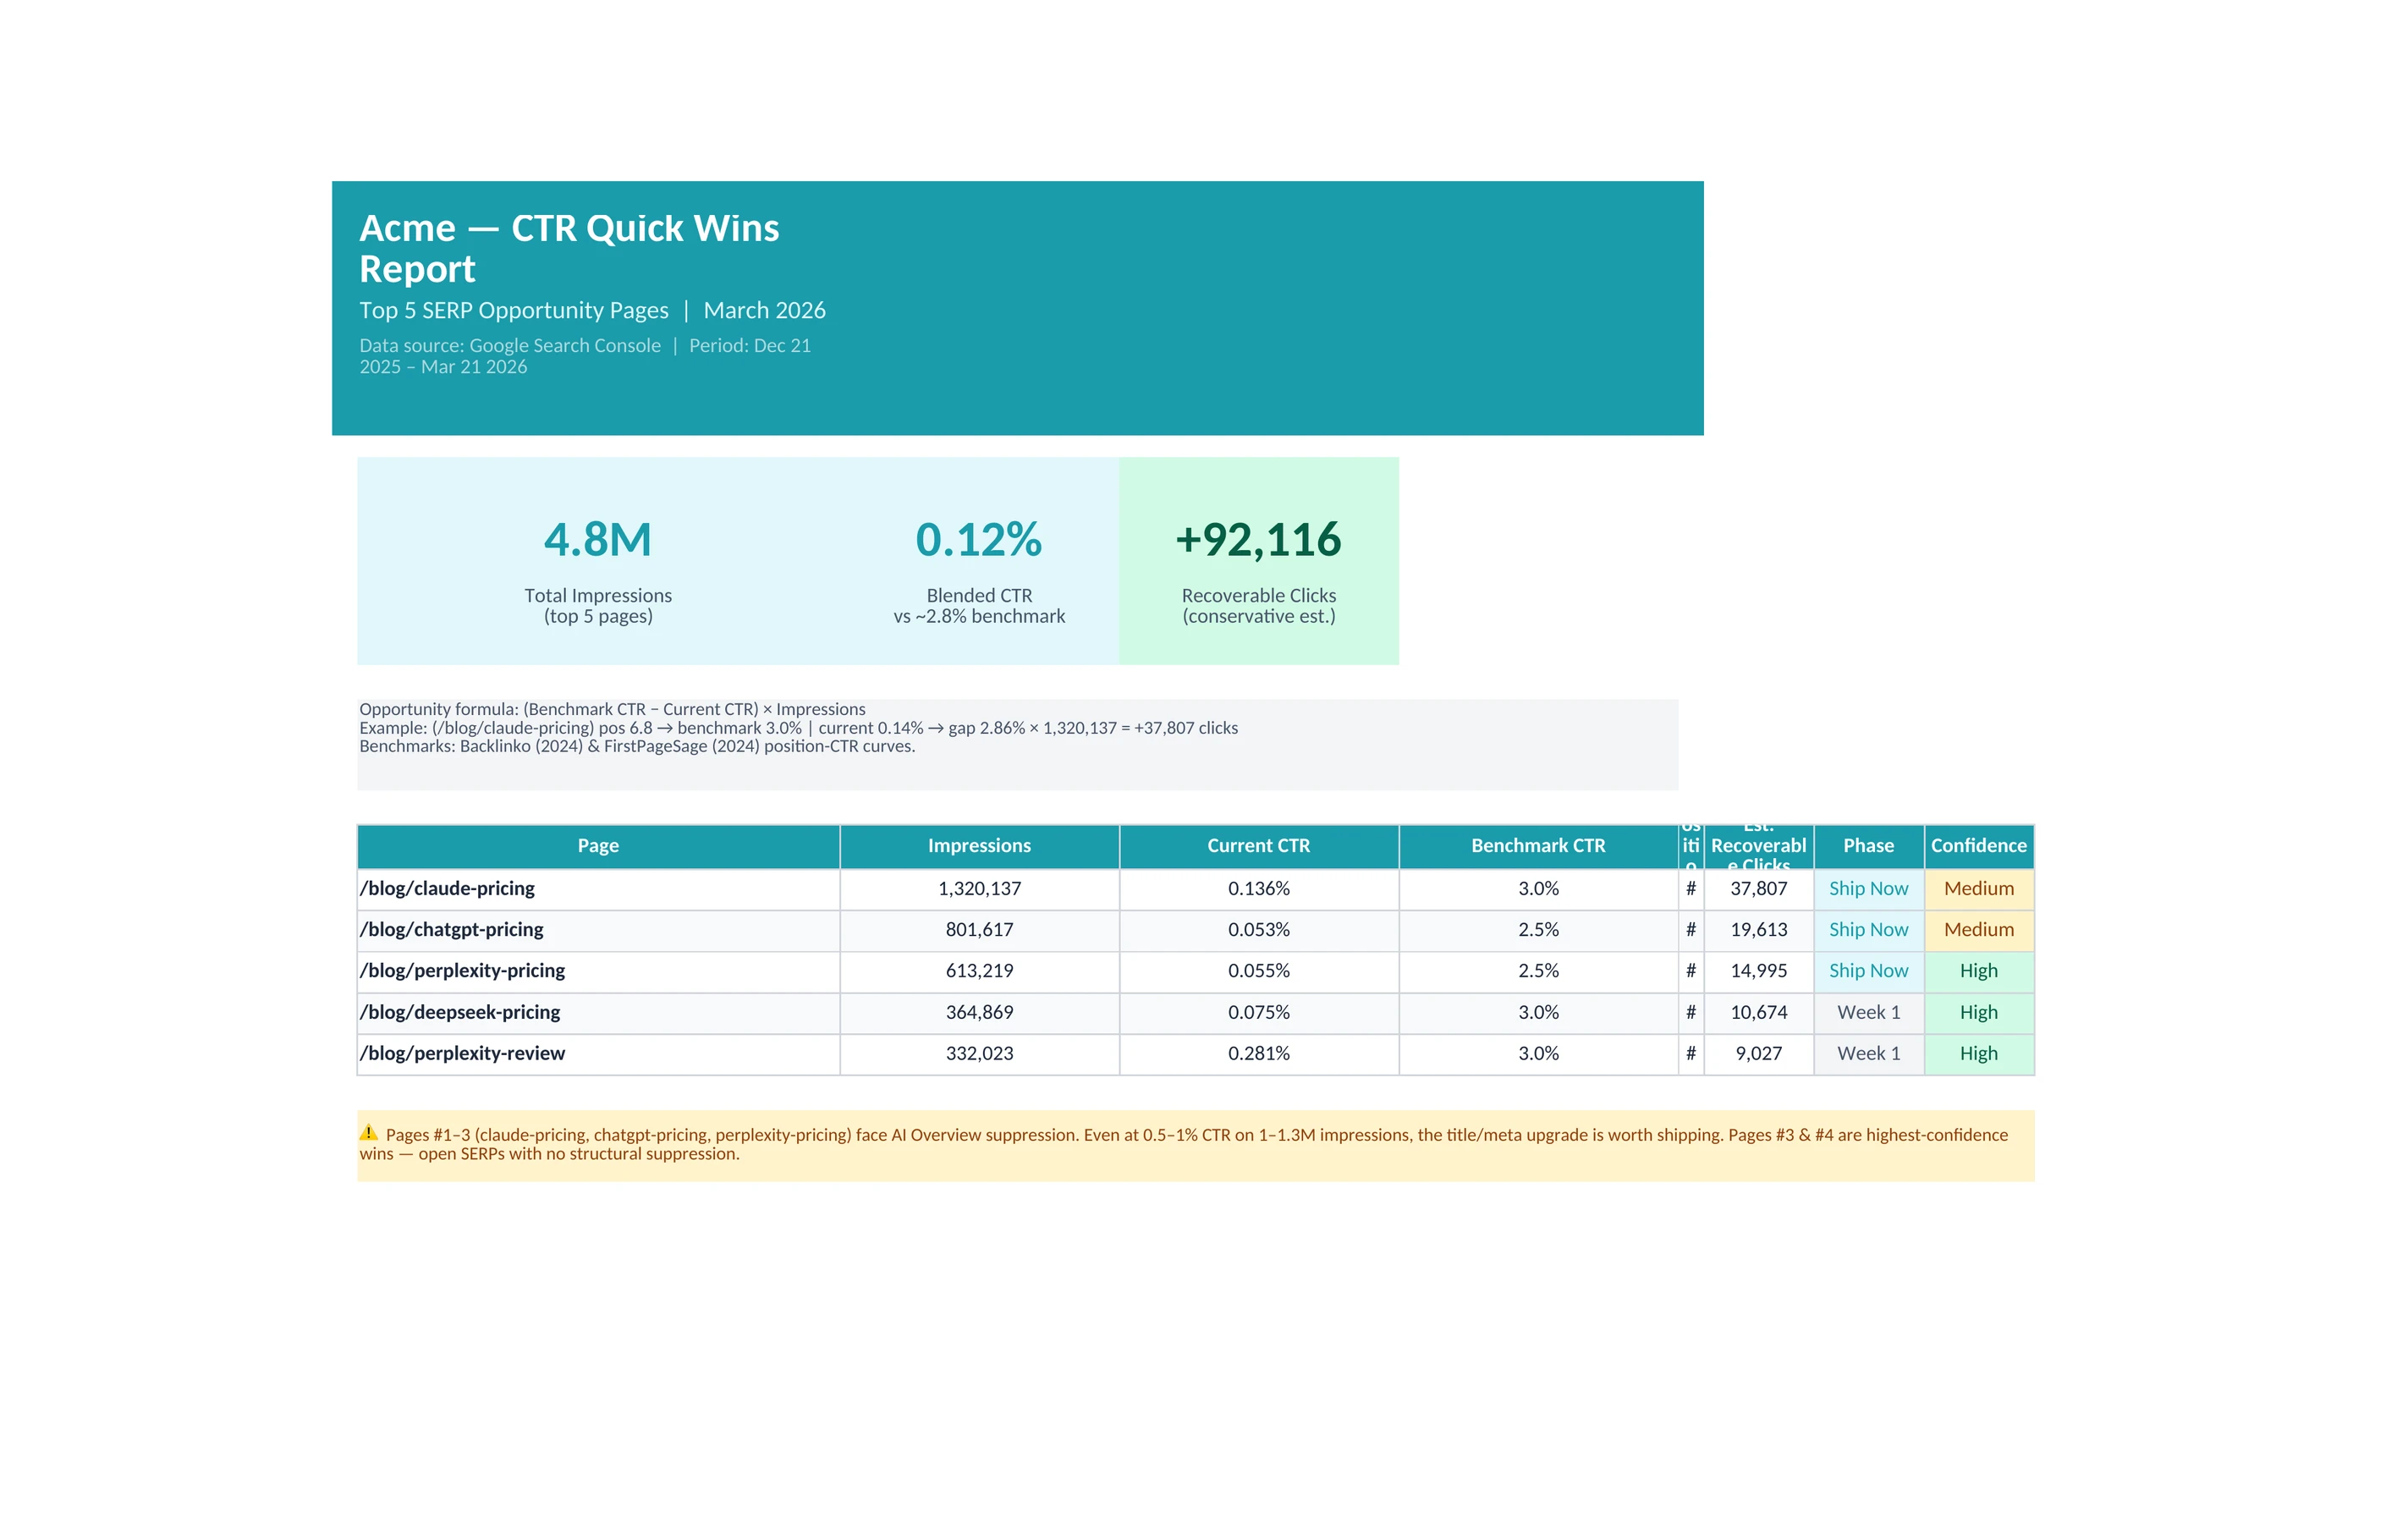Screen dimensions: 2386x1540
Task: Select the +92,116 Recoverable Clicks card
Action: pos(1257,560)
